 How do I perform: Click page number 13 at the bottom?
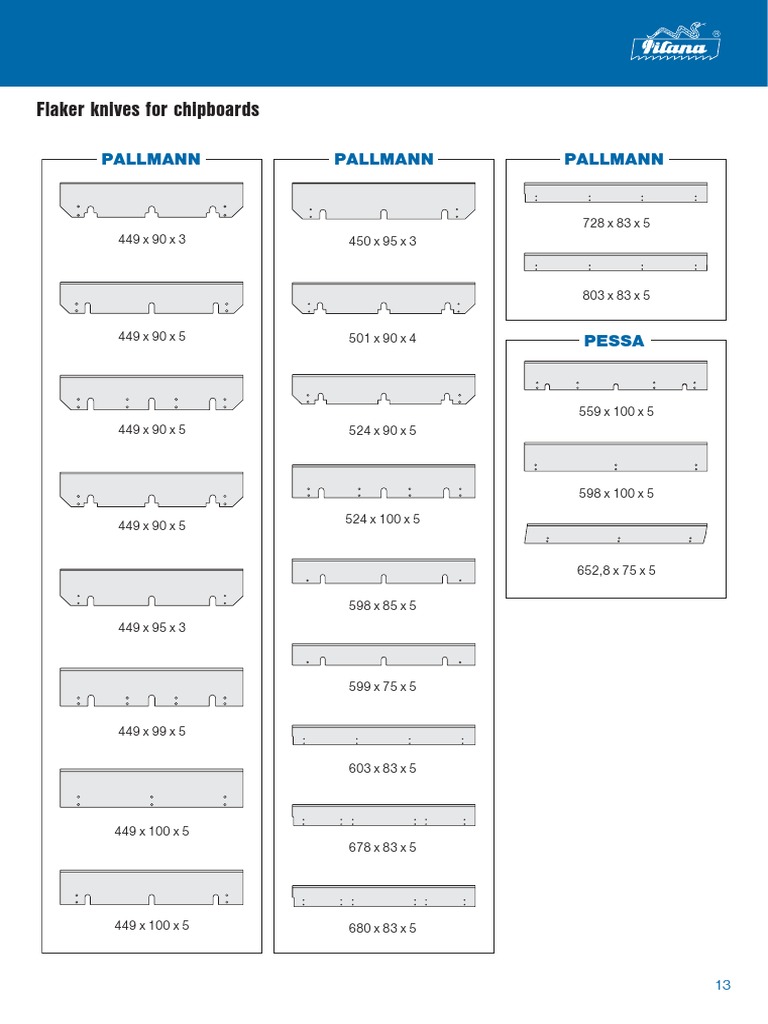[723, 985]
